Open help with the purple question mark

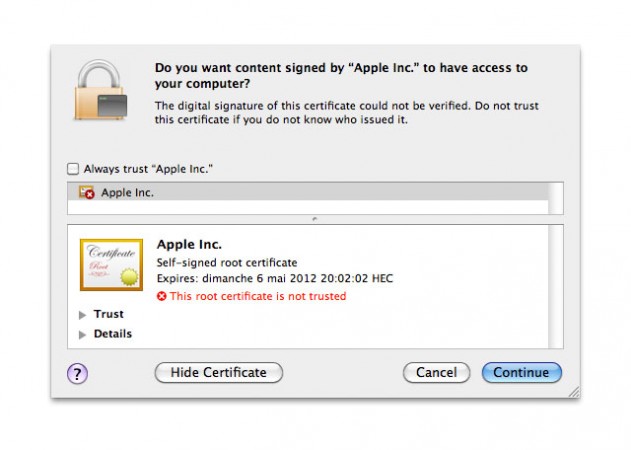coord(78,373)
